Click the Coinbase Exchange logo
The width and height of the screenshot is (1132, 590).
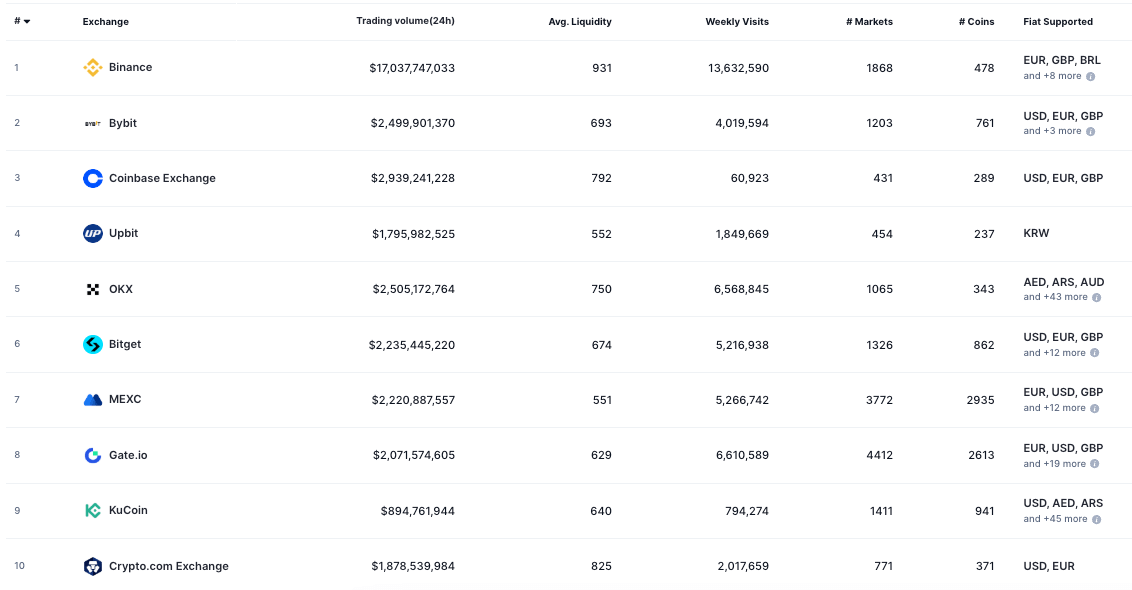92,178
